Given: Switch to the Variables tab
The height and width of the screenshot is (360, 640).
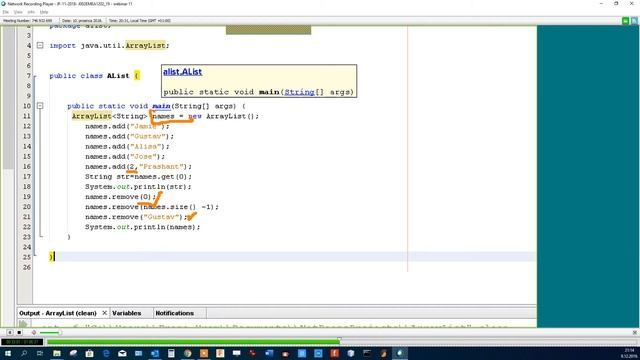Looking at the screenshot, I should (x=127, y=313).
